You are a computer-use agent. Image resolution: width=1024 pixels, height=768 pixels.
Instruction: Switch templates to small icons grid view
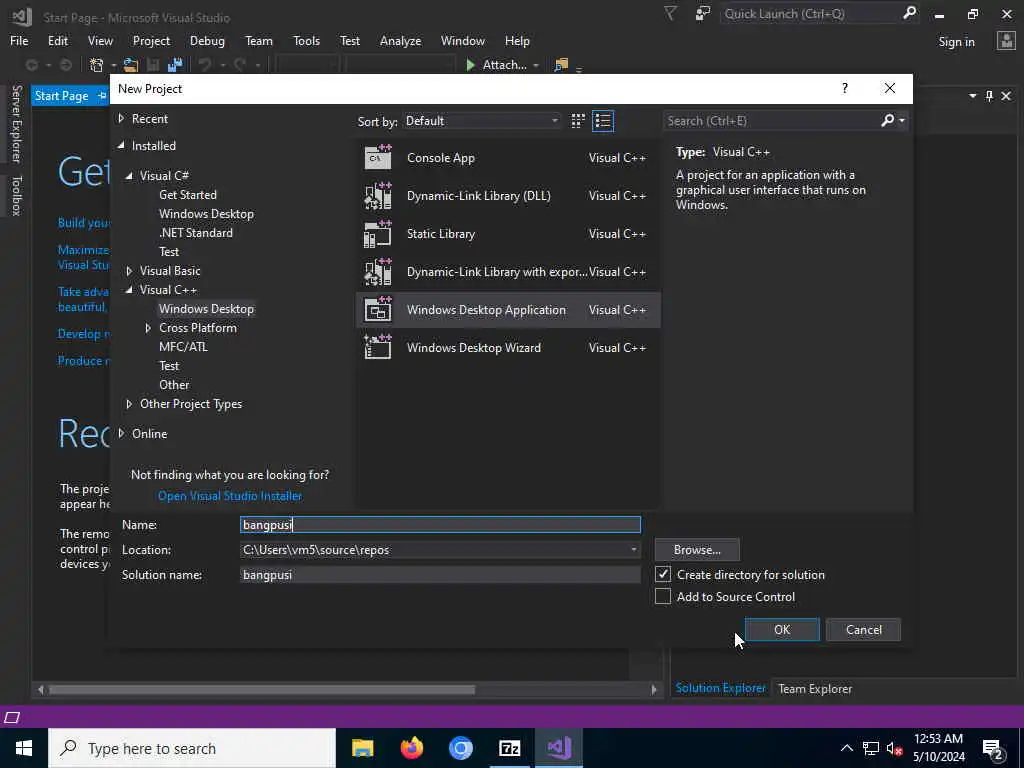pos(578,121)
